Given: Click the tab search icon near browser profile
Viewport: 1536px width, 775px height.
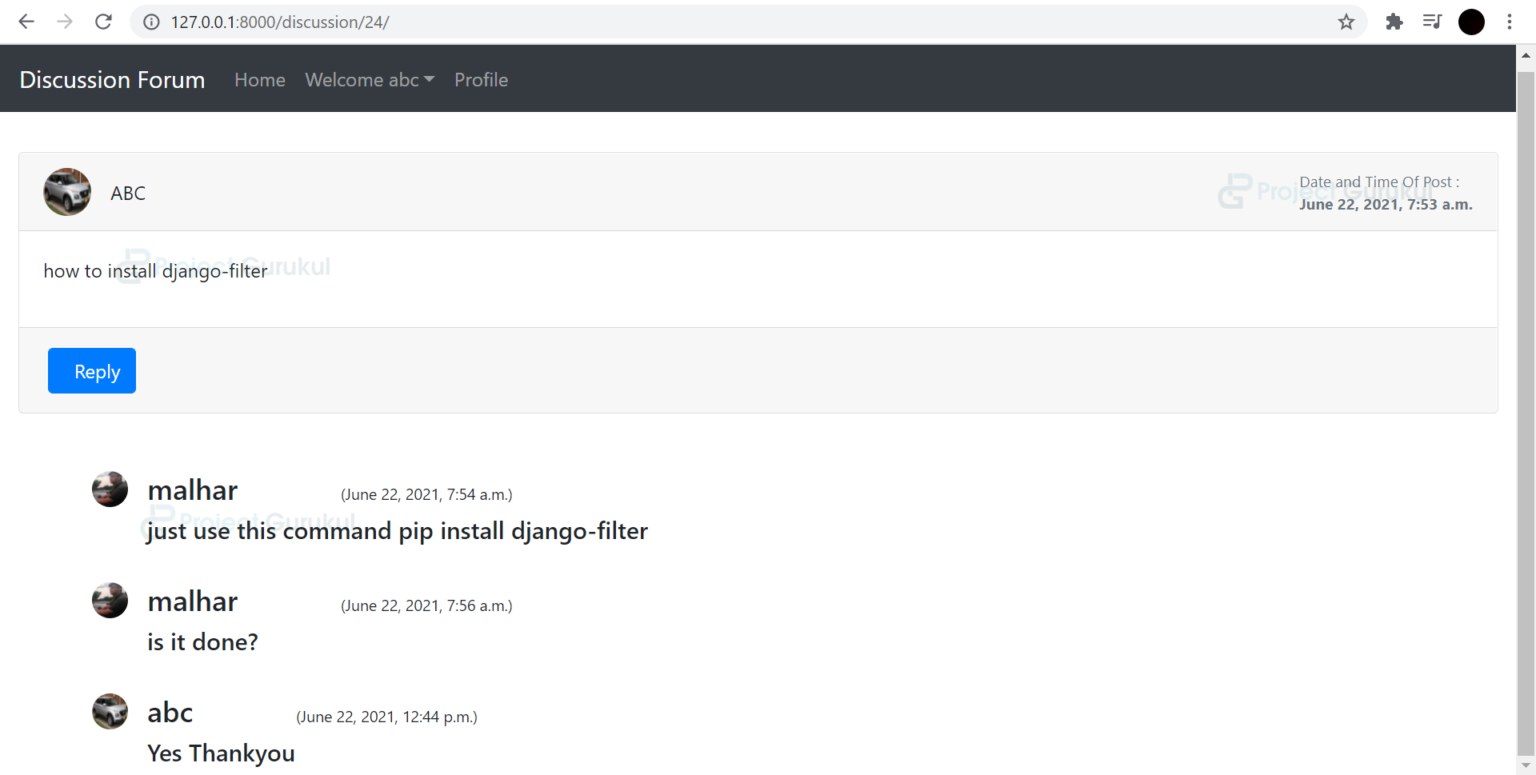Looking at the screenshot, I should click(x=1432, y=21).
